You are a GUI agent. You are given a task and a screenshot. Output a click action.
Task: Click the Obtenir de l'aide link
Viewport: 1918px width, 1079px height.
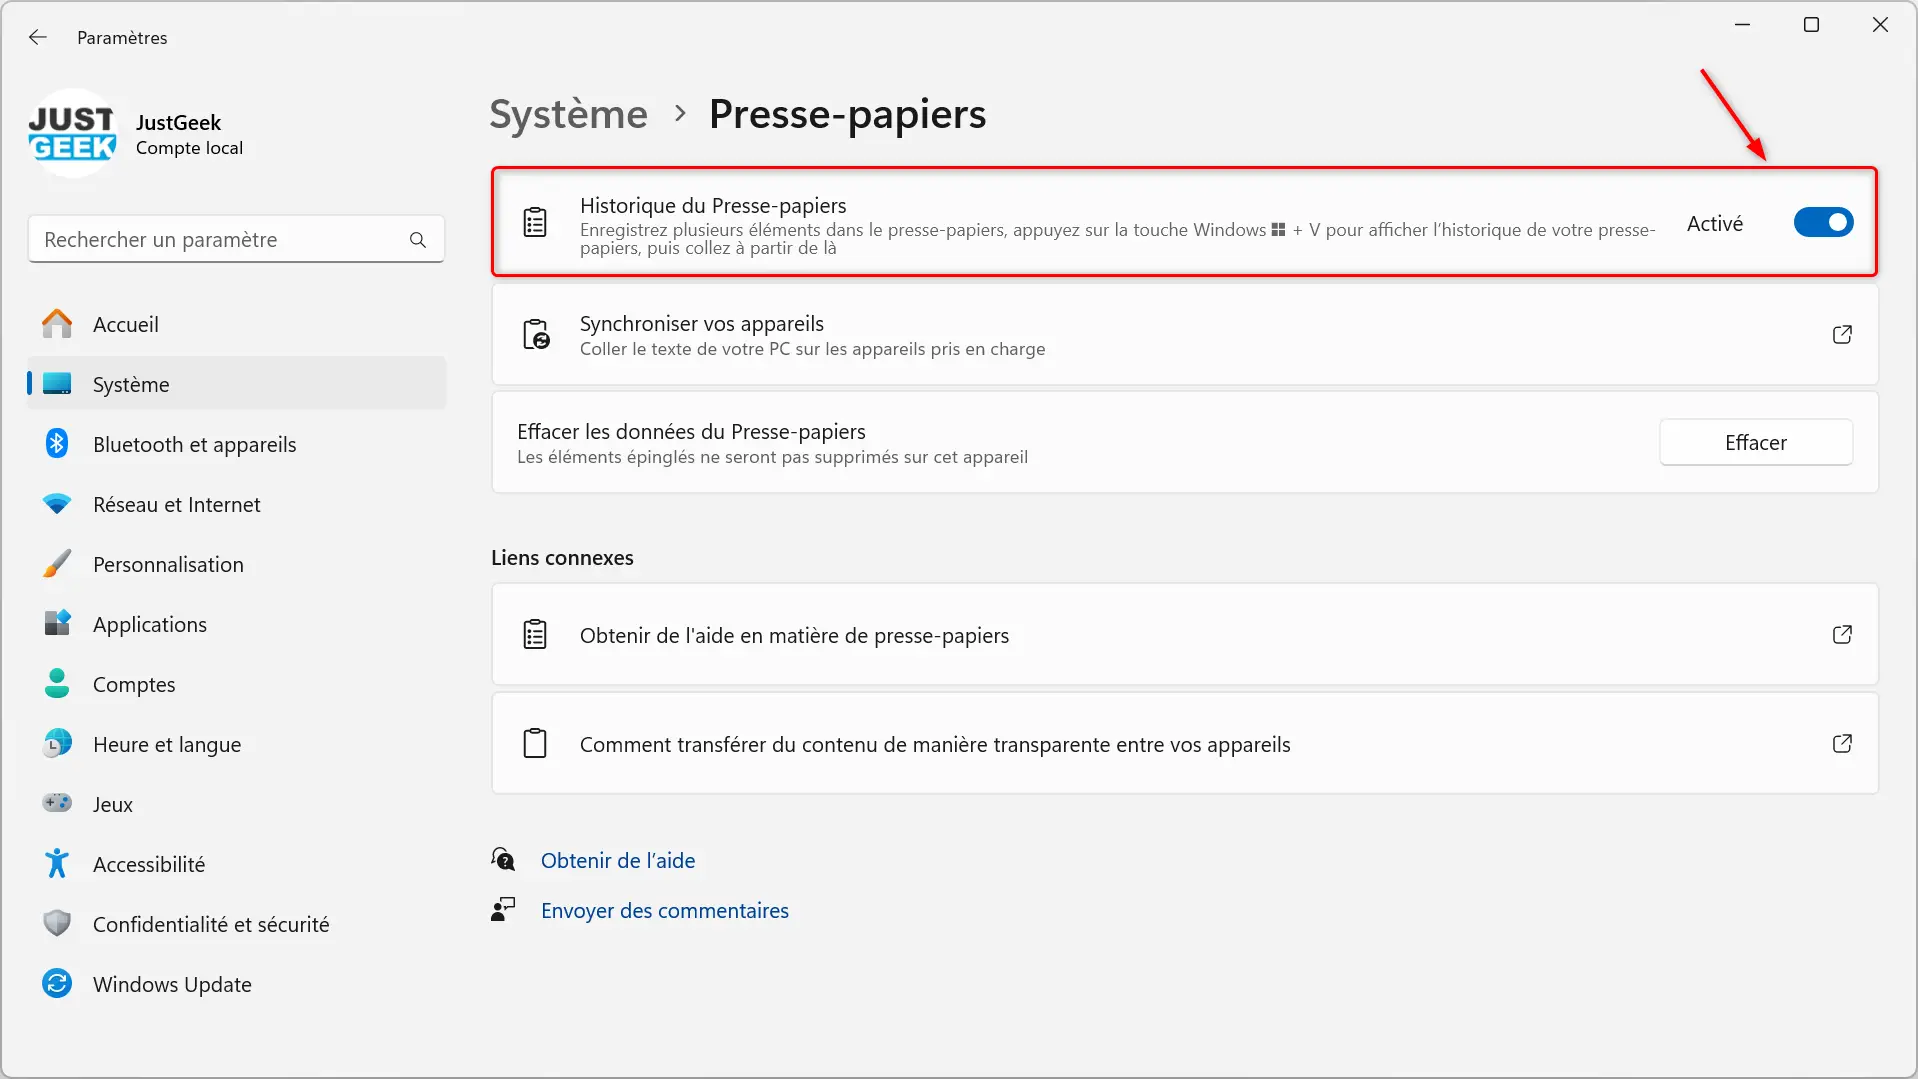[x=618, y=861]
